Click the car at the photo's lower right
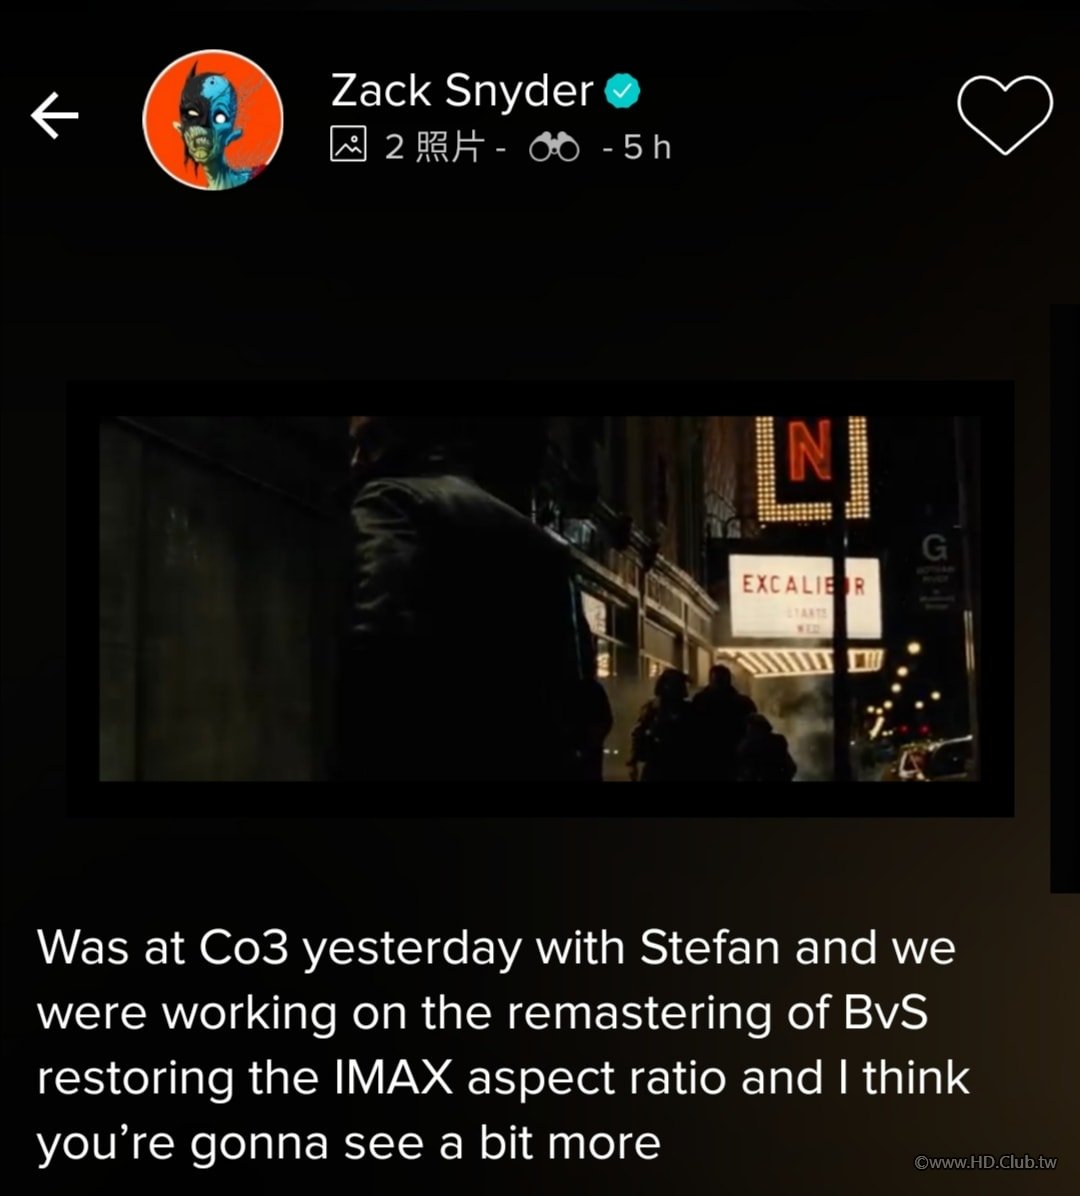This screenshot has height=1196, width=1080. [x=932, y=759]
